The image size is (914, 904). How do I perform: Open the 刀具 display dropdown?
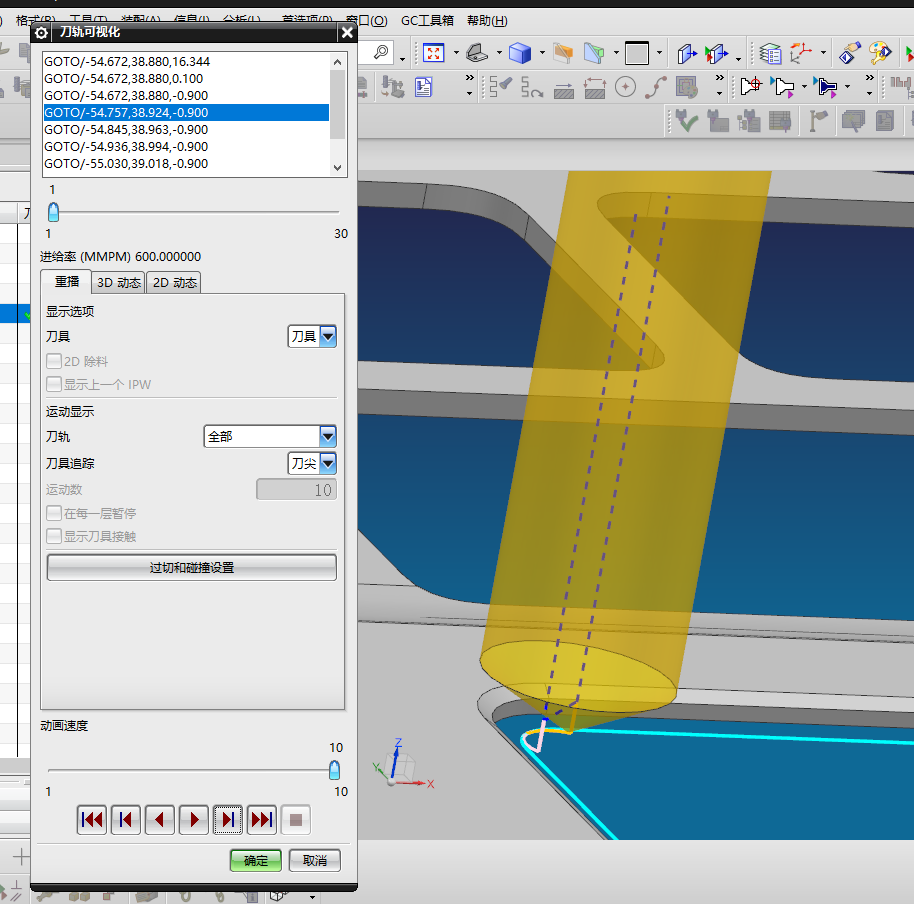click(x=312, y=337)
